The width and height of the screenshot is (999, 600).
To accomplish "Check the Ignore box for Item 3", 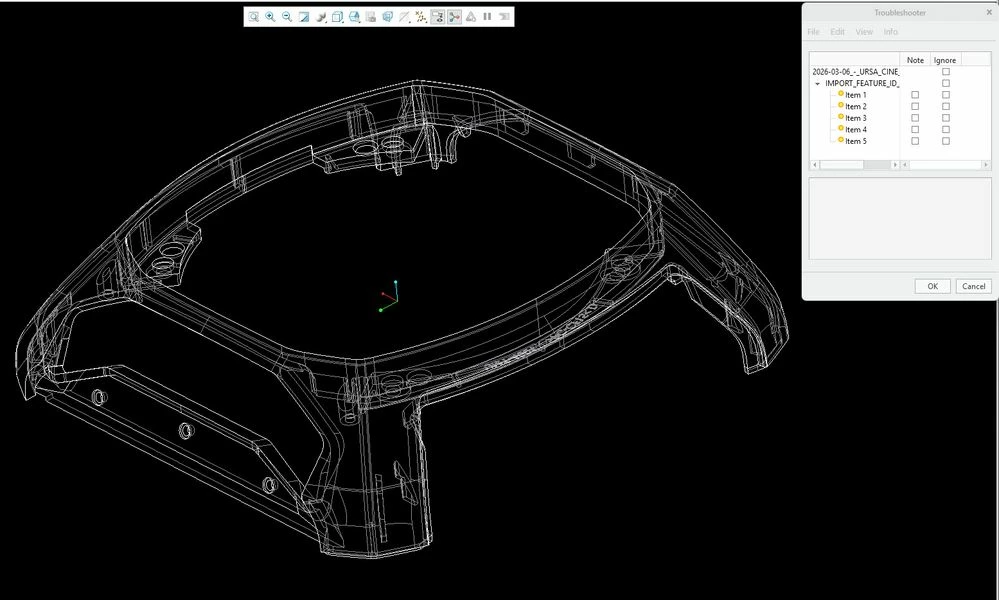I will click(x=945, y=118).
